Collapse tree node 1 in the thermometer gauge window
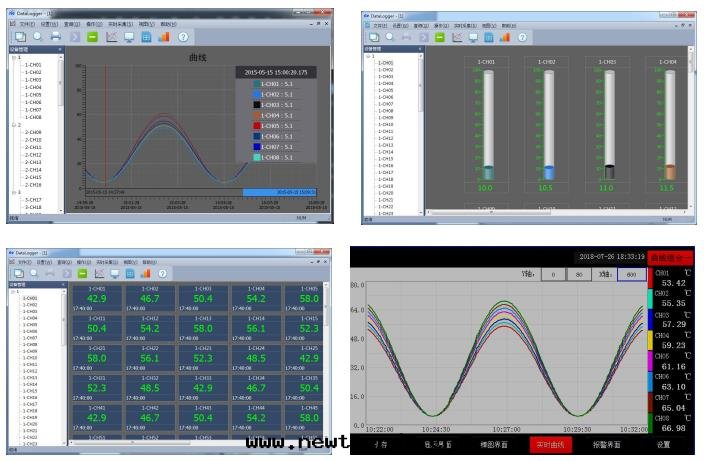704x461 pixels. coord(369,55)
